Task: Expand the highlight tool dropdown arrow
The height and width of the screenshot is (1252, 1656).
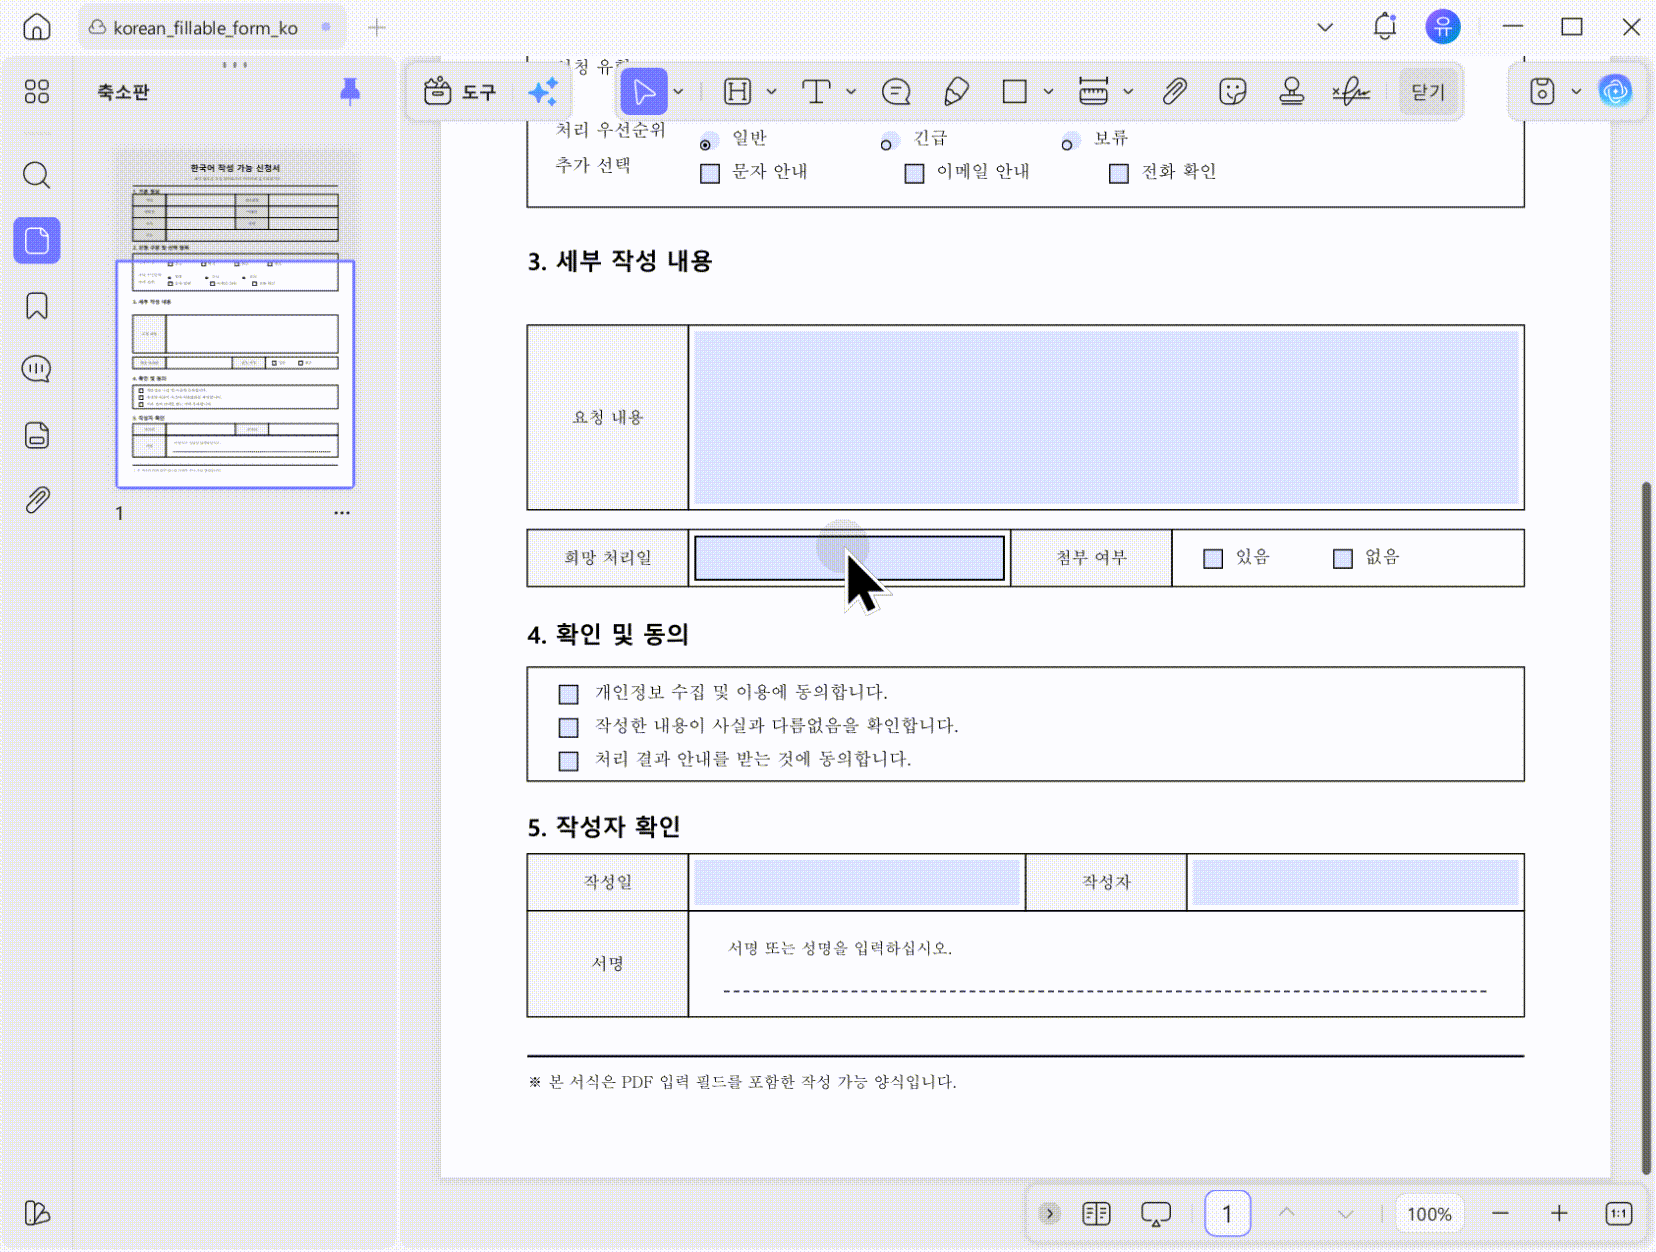Action: (771, 92)
